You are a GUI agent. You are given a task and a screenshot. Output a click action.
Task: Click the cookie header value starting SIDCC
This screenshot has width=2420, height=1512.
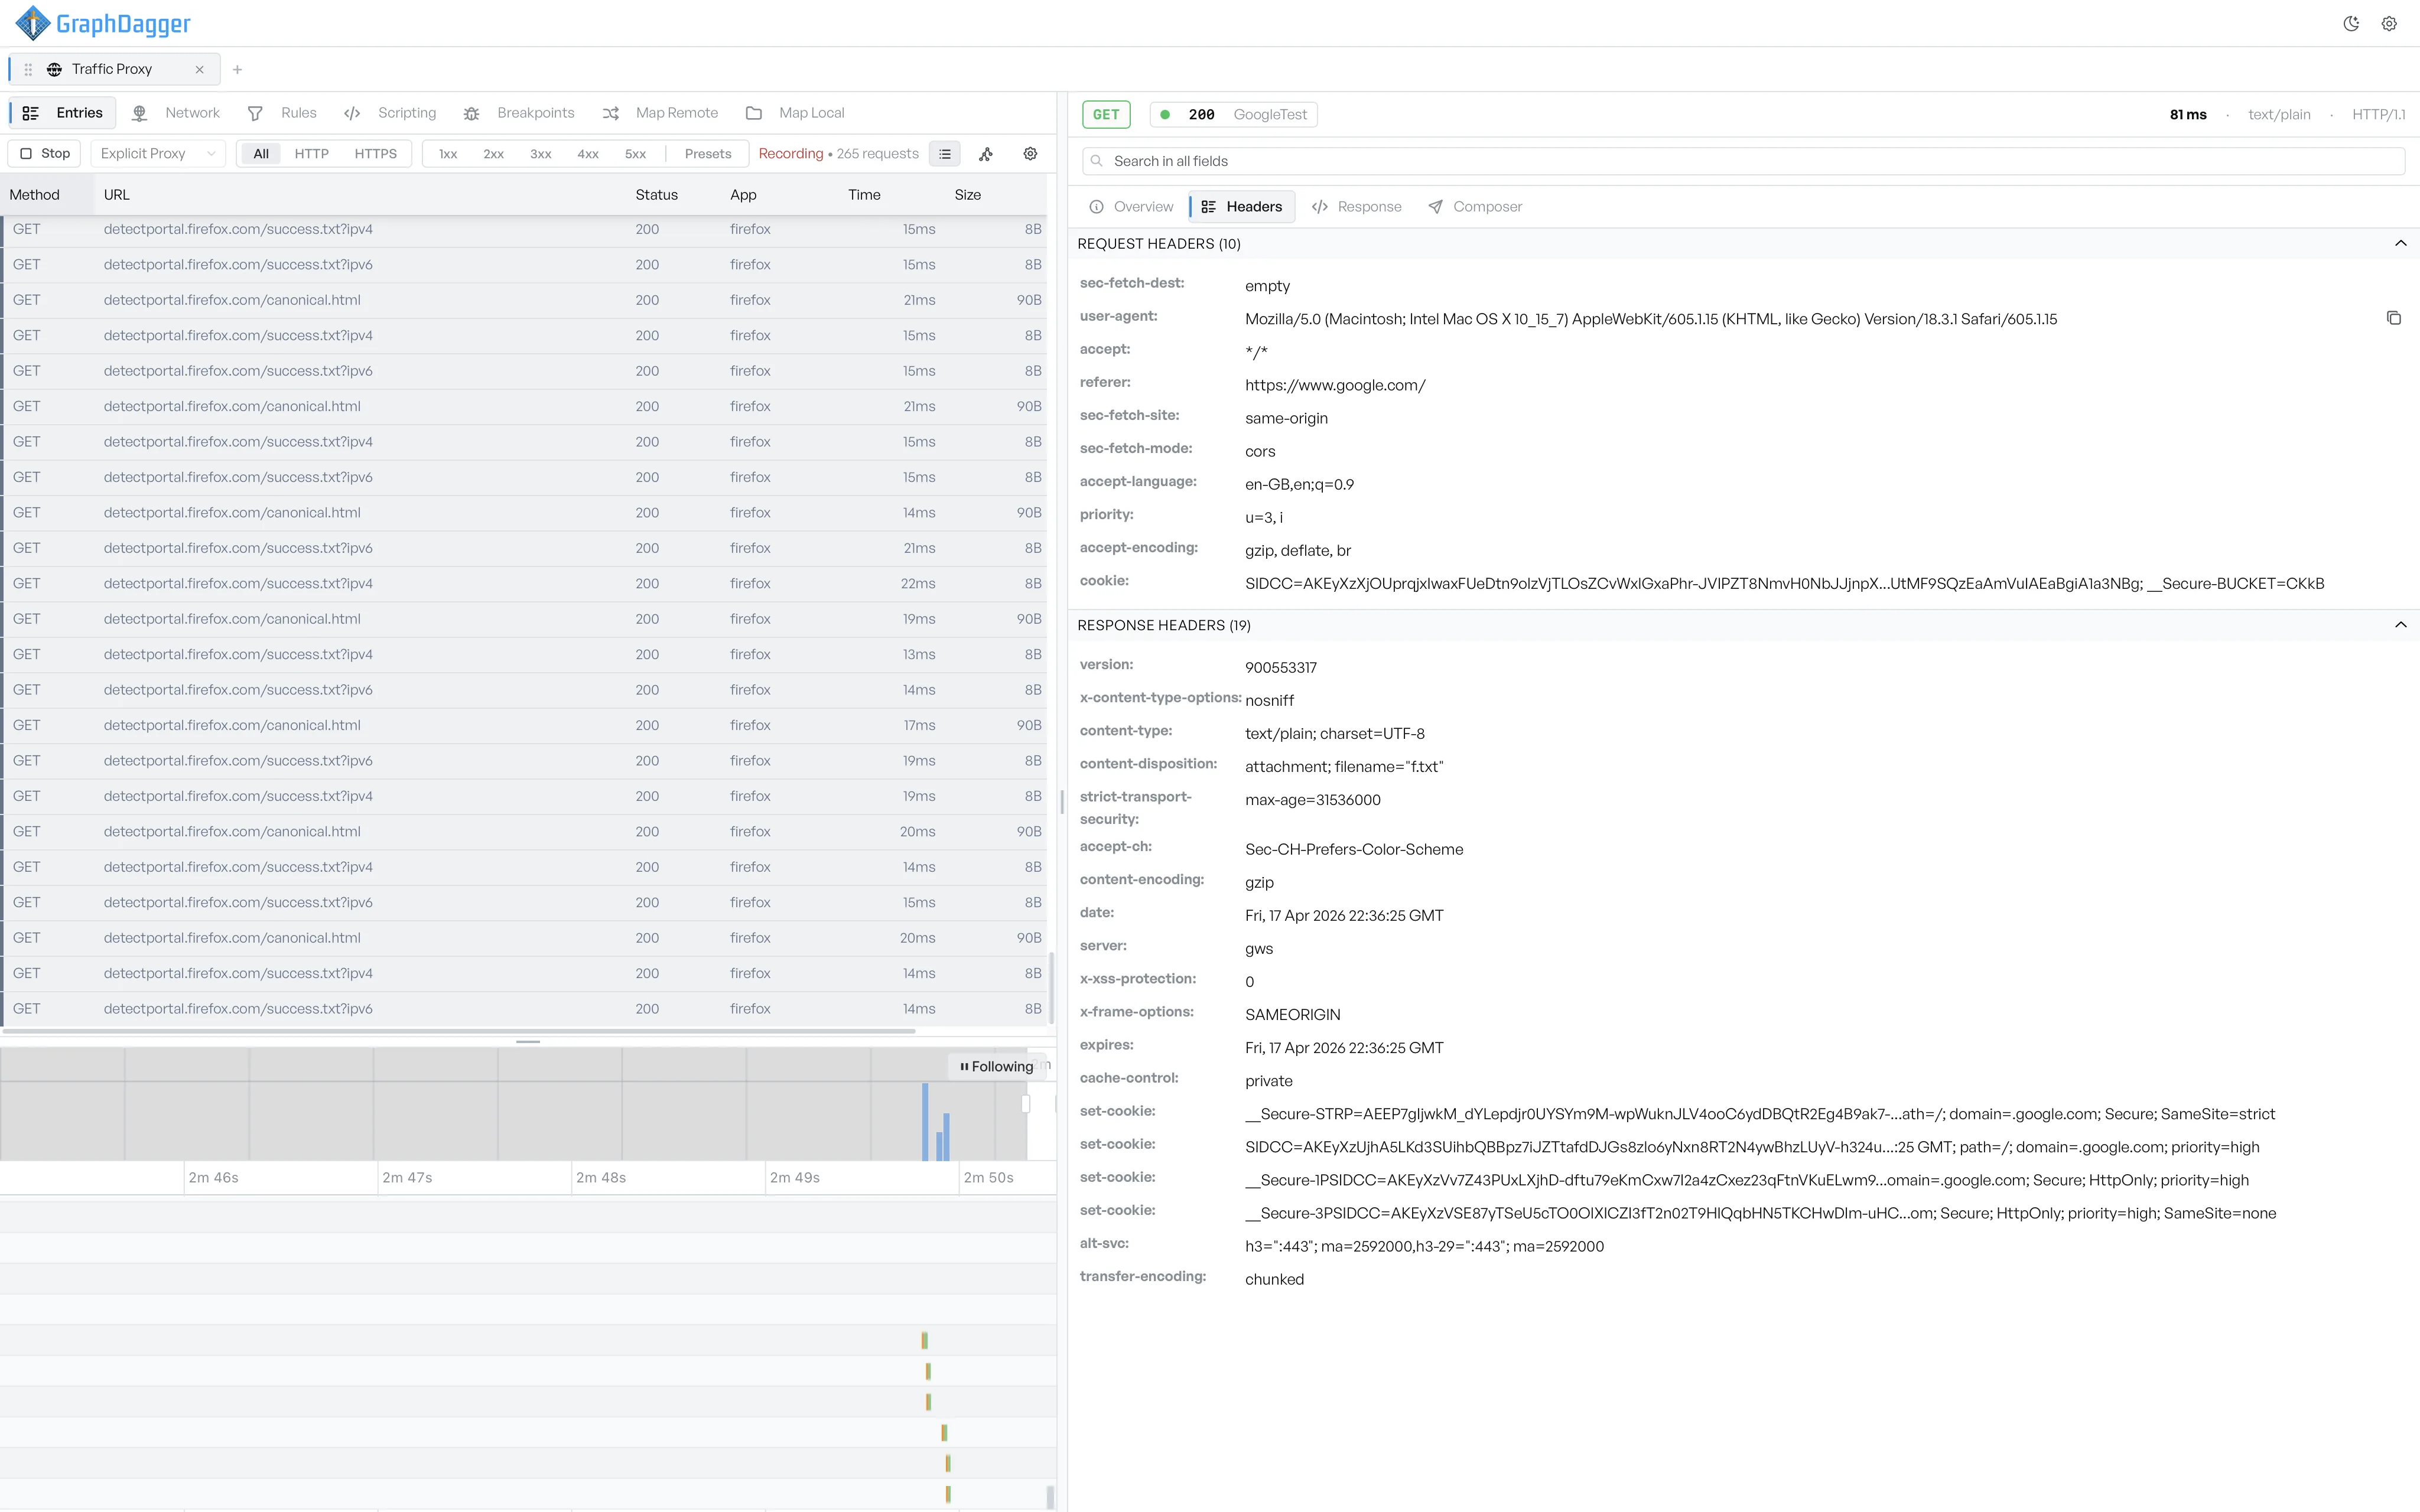[1784, 584]
